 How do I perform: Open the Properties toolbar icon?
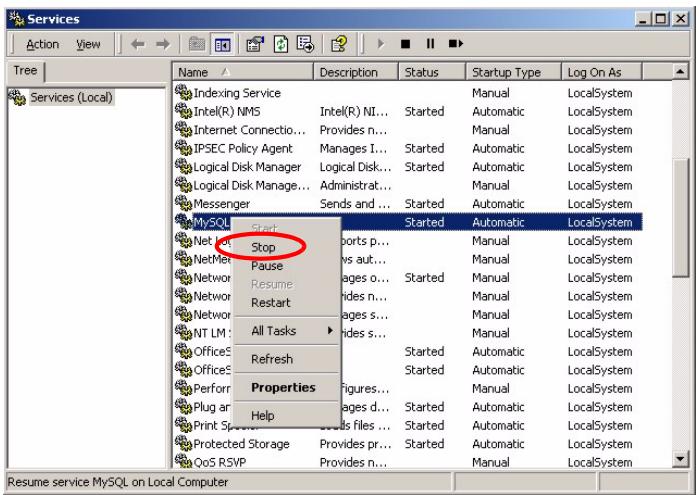[x=255, y=44]
